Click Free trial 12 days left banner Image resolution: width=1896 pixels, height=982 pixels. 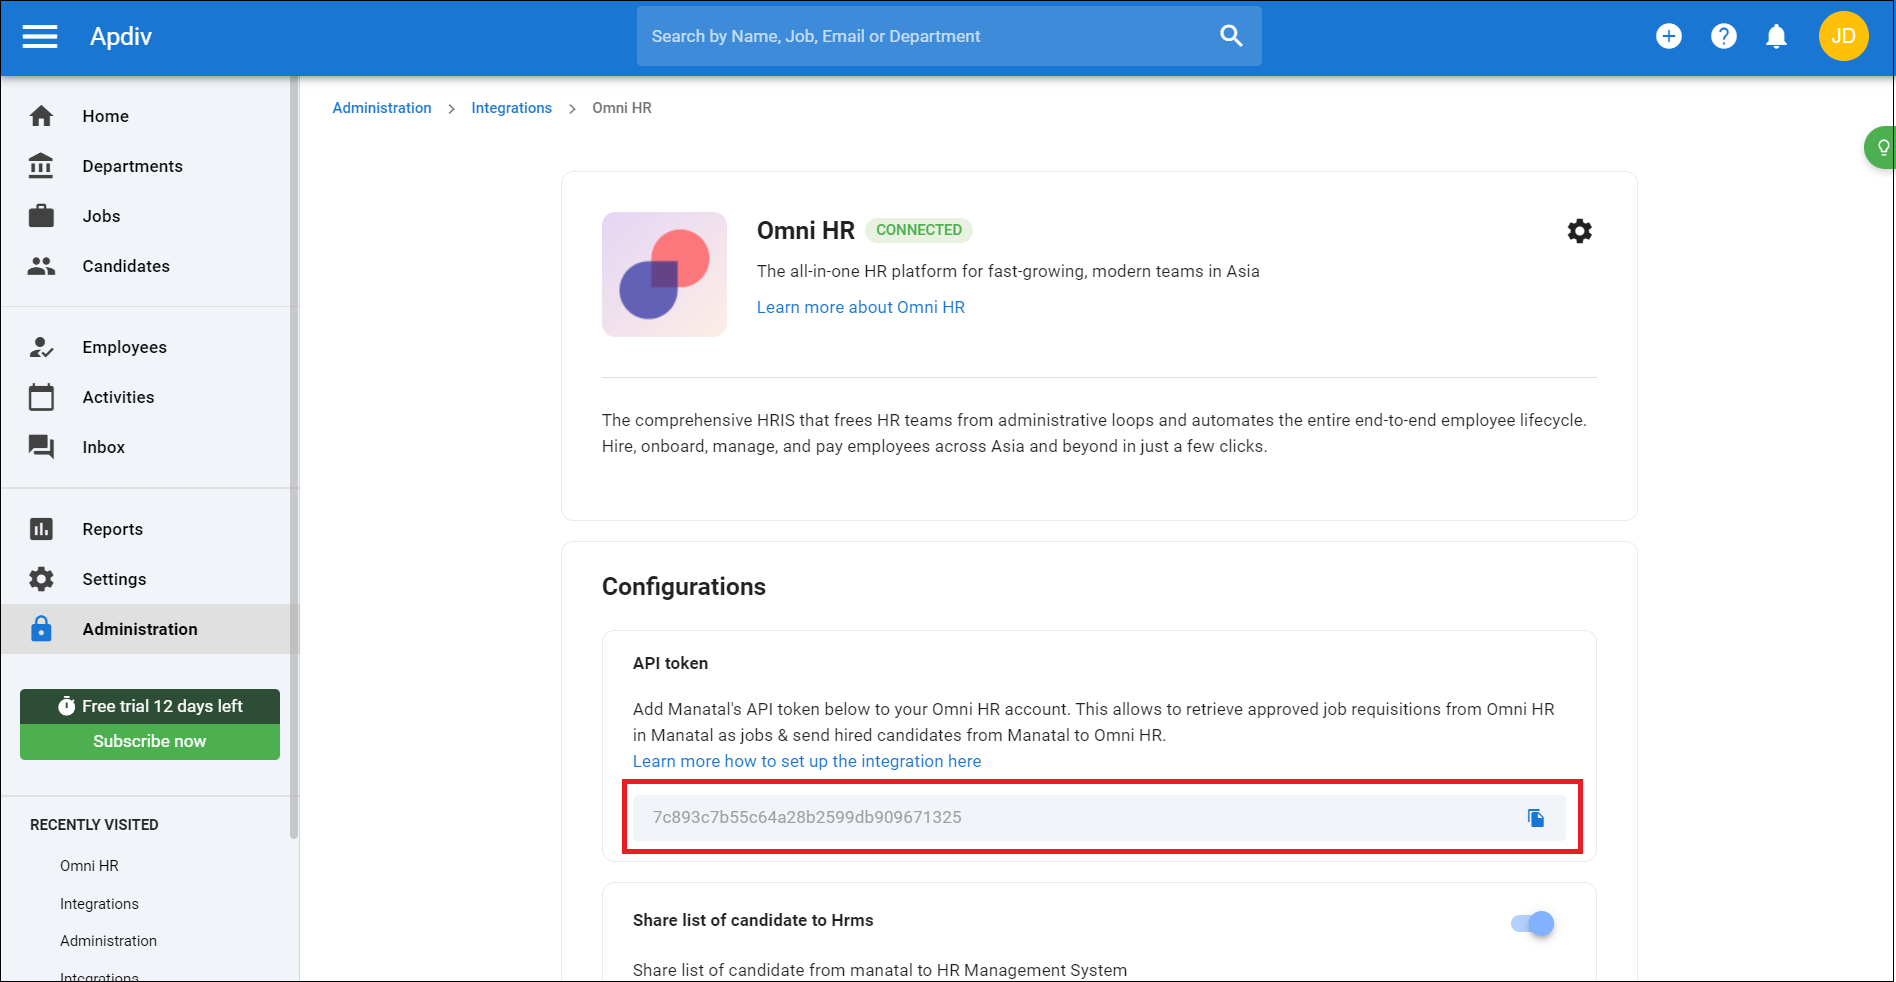coord(150,706)
